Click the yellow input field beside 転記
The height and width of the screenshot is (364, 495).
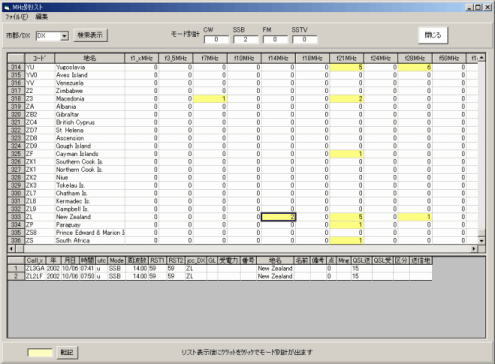[x=40, y=353]
